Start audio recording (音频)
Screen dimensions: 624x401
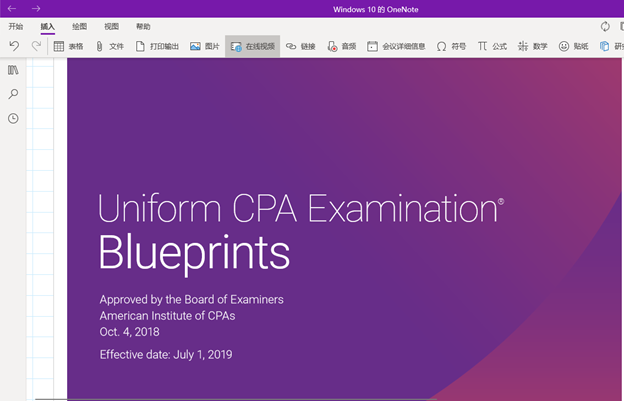click(x=341, y=47)
